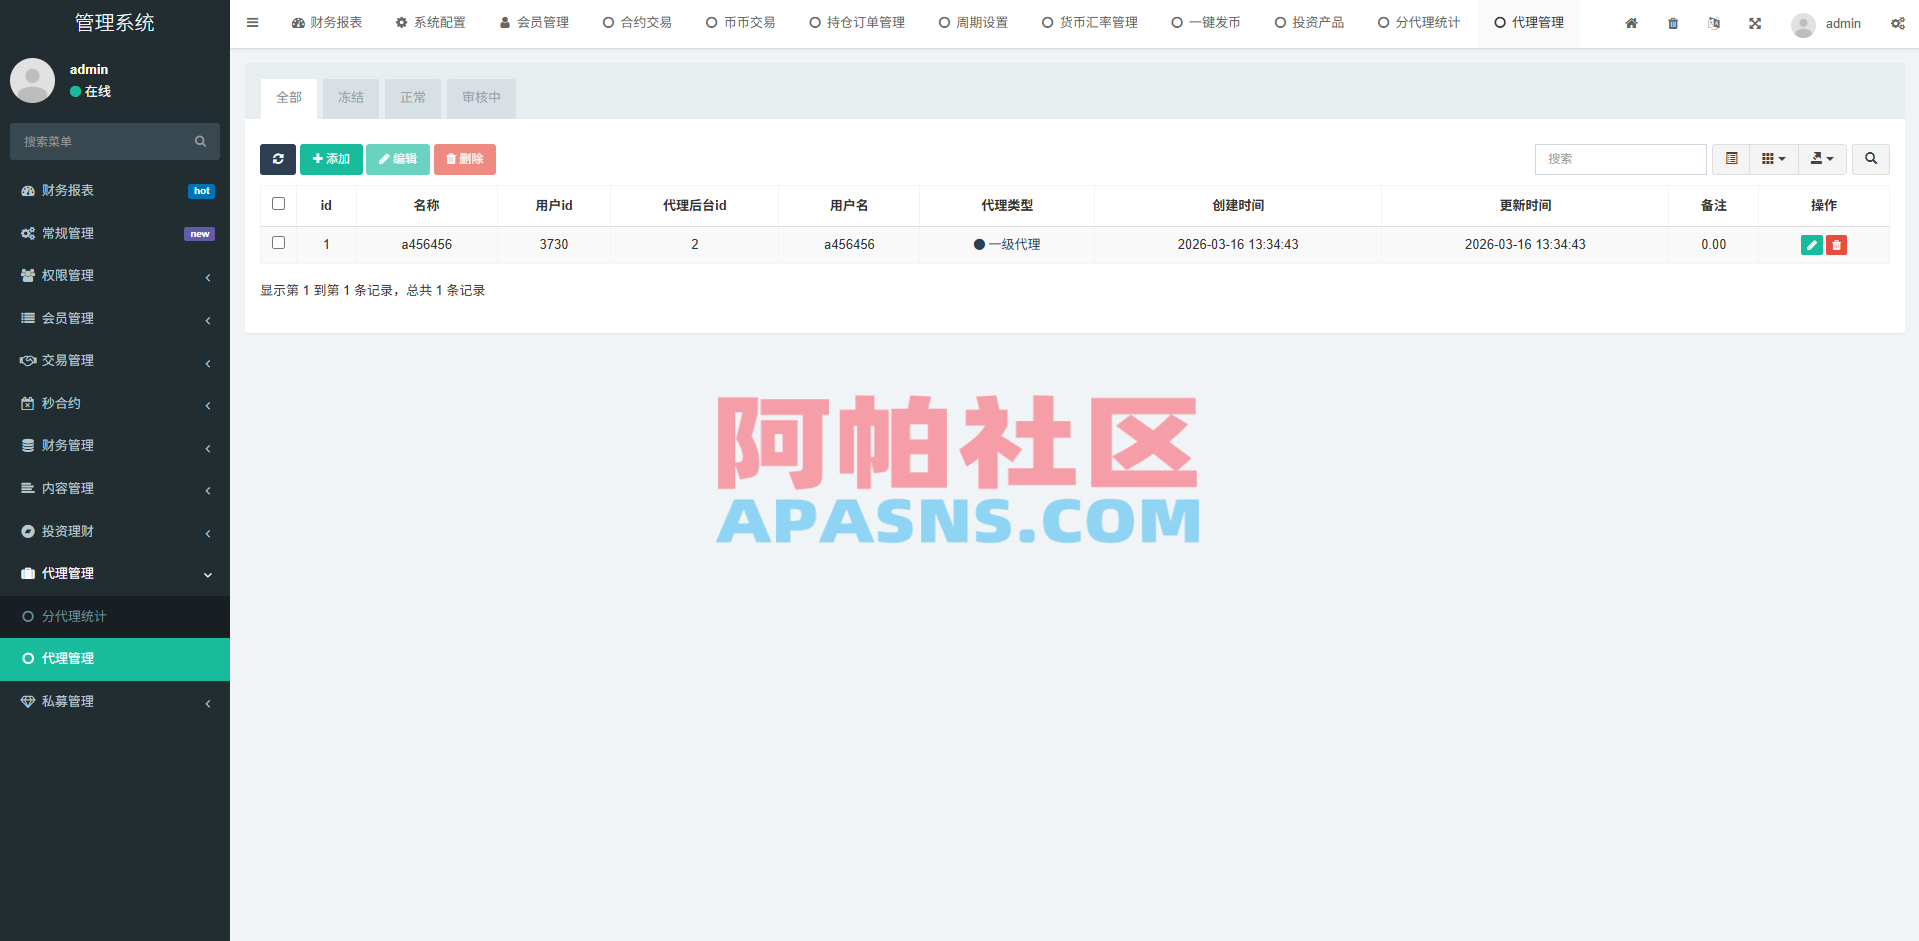
Task: Click the 删除 delete toolbar button
Action: pos(465,159)
